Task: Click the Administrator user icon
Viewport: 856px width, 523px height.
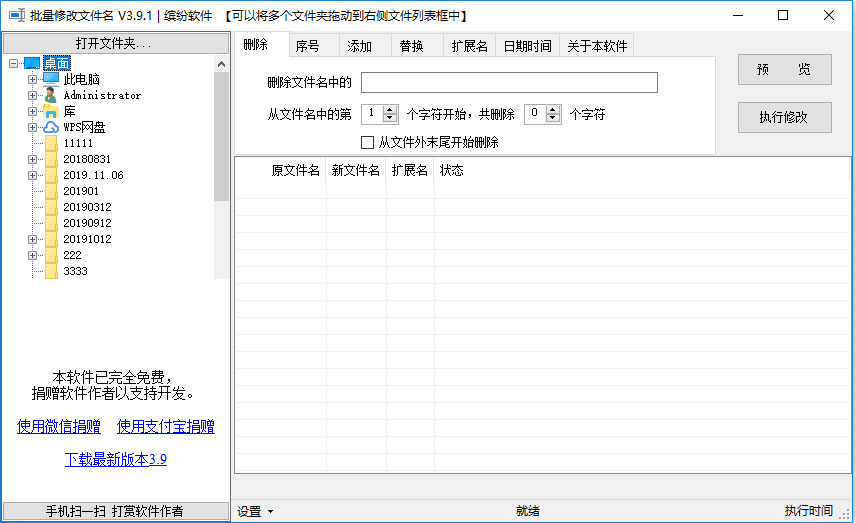Action: pyautogui.click(x=51, y=95)
